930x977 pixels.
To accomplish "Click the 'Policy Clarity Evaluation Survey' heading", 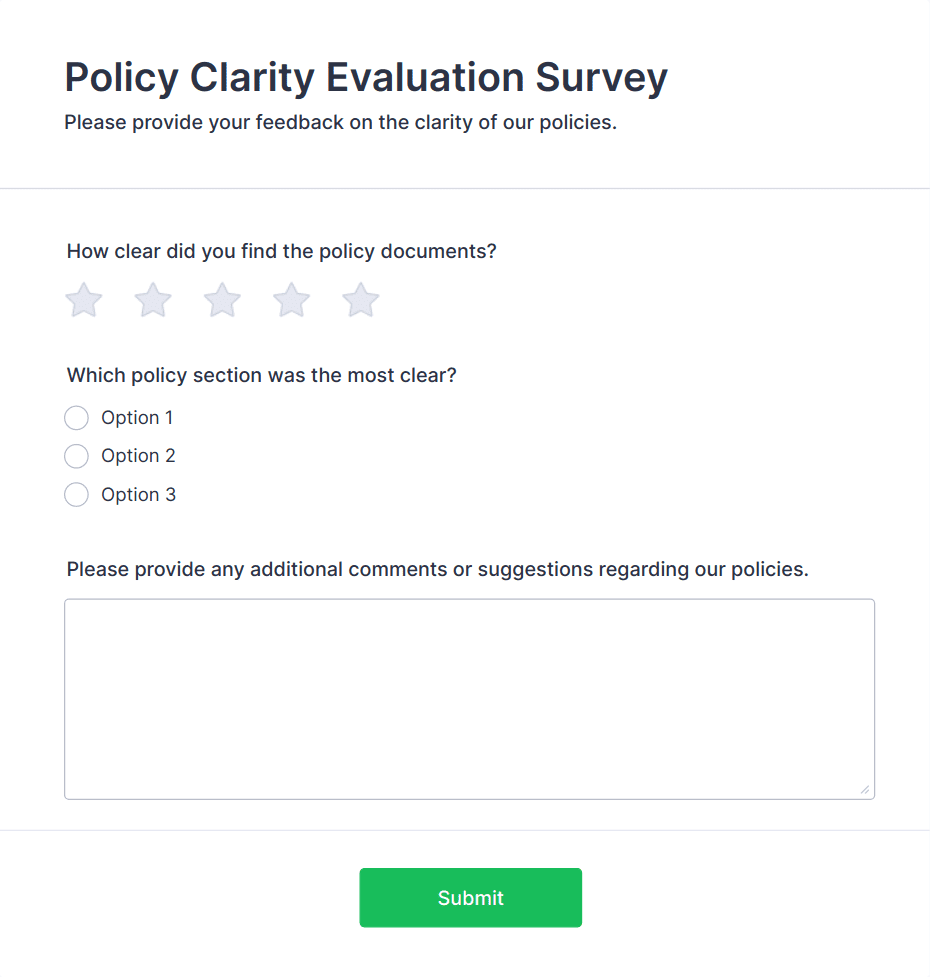I will (x=366, y=78).
